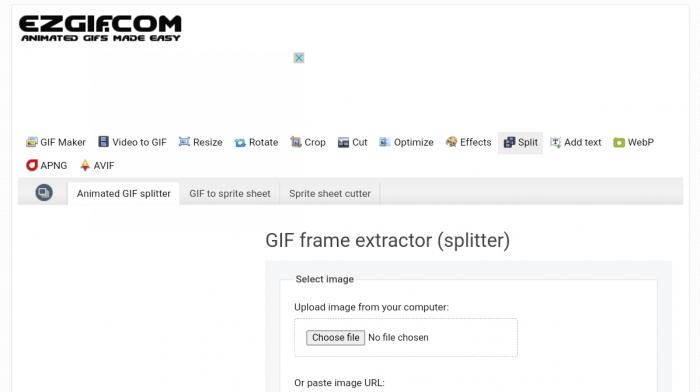Open the Optimize tool icon
700x392 pixels.
(x=384, y=142)
